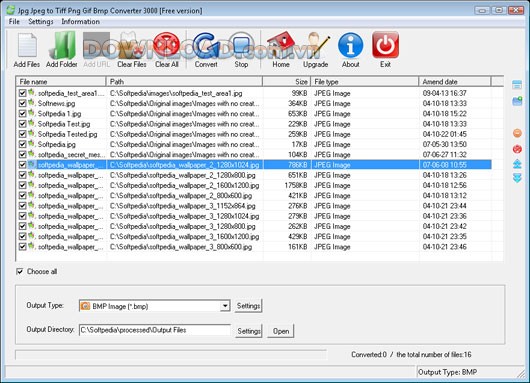
Task: Open the Output Type dropdown arrow
Action: tap(225, 306)
